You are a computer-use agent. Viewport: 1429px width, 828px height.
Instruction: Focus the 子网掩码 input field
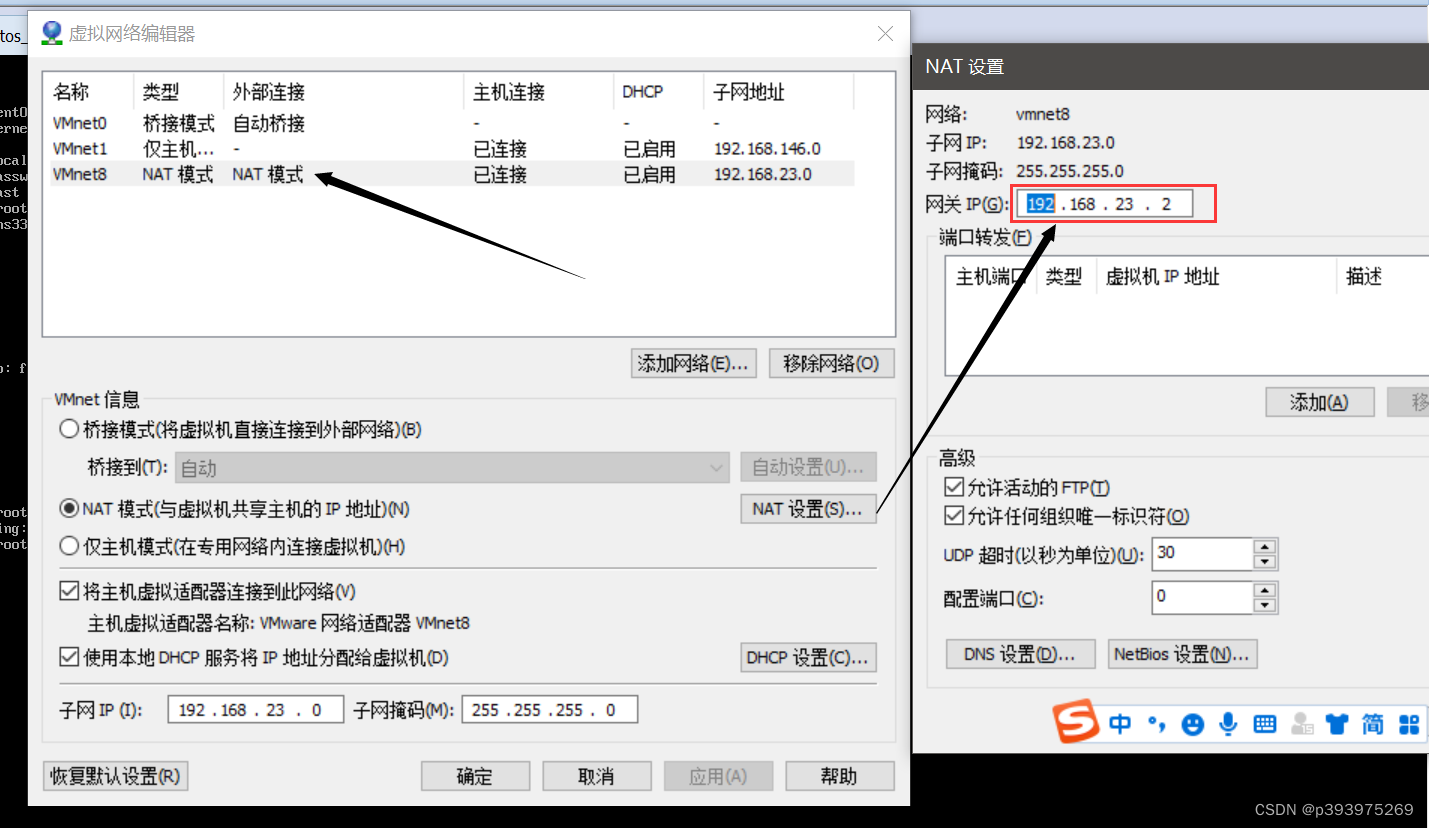click(x=550, y=710)
